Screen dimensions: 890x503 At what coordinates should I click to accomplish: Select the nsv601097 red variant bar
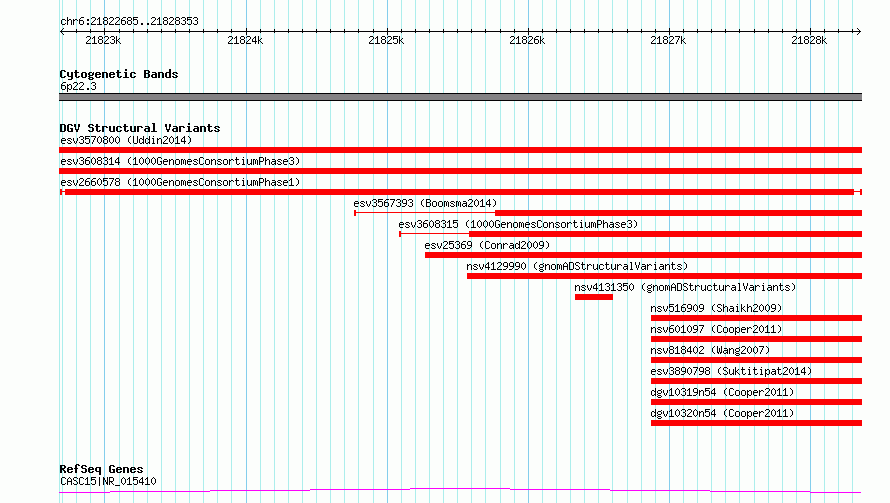757,339
